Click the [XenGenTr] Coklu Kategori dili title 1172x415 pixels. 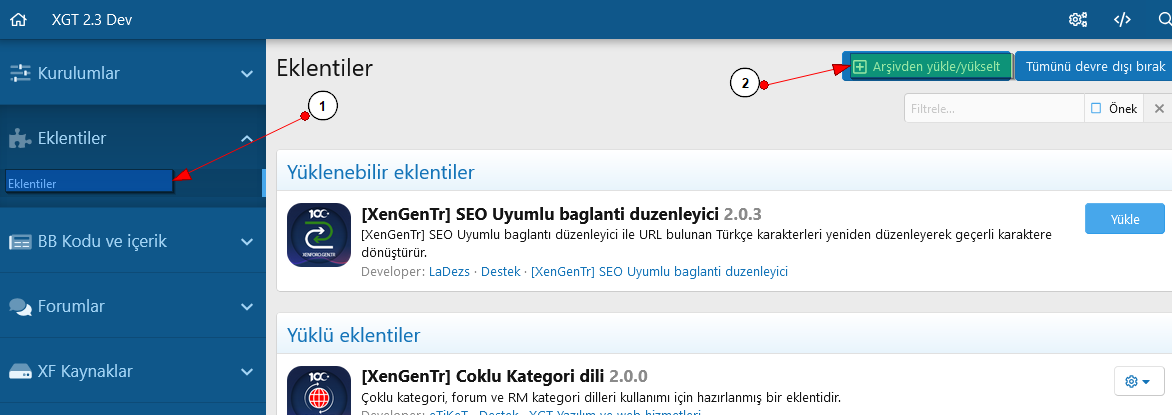pyautogui.click(x=482, y=375)
